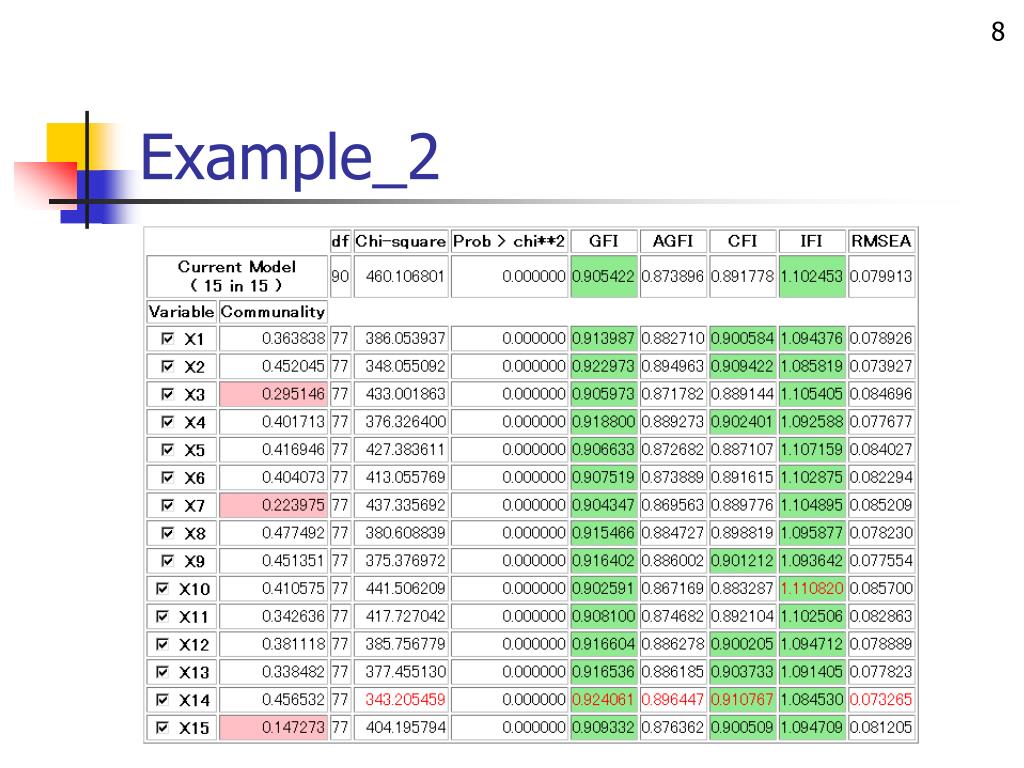Select the Current Model (15 in 15) cell
The image size is (1024, 768).
click(x=237, y=276)
